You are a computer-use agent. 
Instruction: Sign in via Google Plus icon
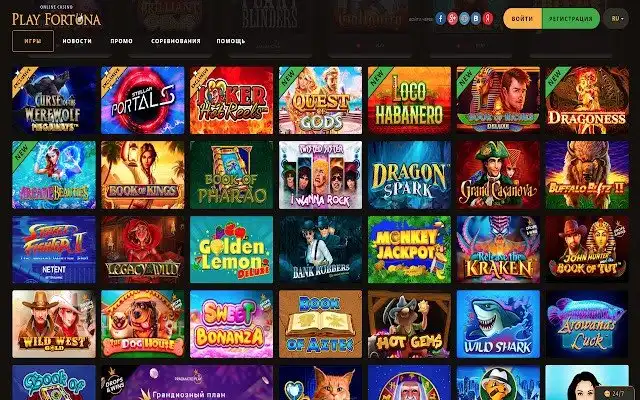(x=452, y=18)
